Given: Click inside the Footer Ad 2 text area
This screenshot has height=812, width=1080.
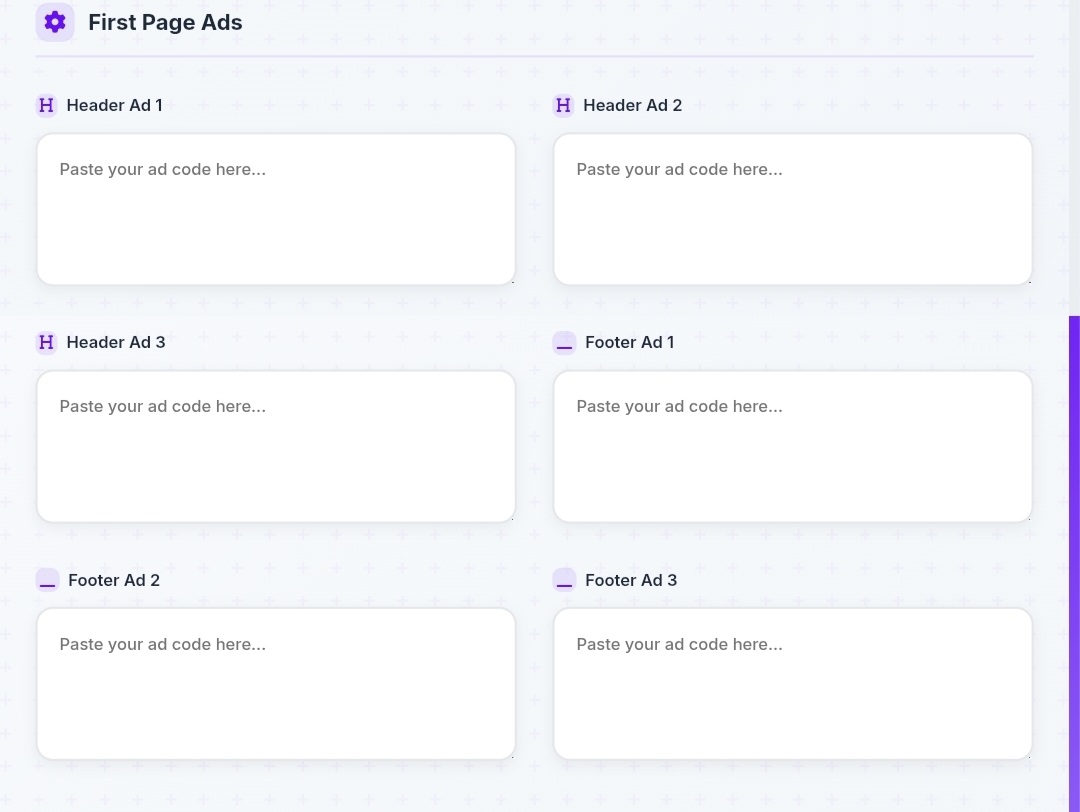Looking at the screenshot, I should pyautogui.click(x=275, y=684).
